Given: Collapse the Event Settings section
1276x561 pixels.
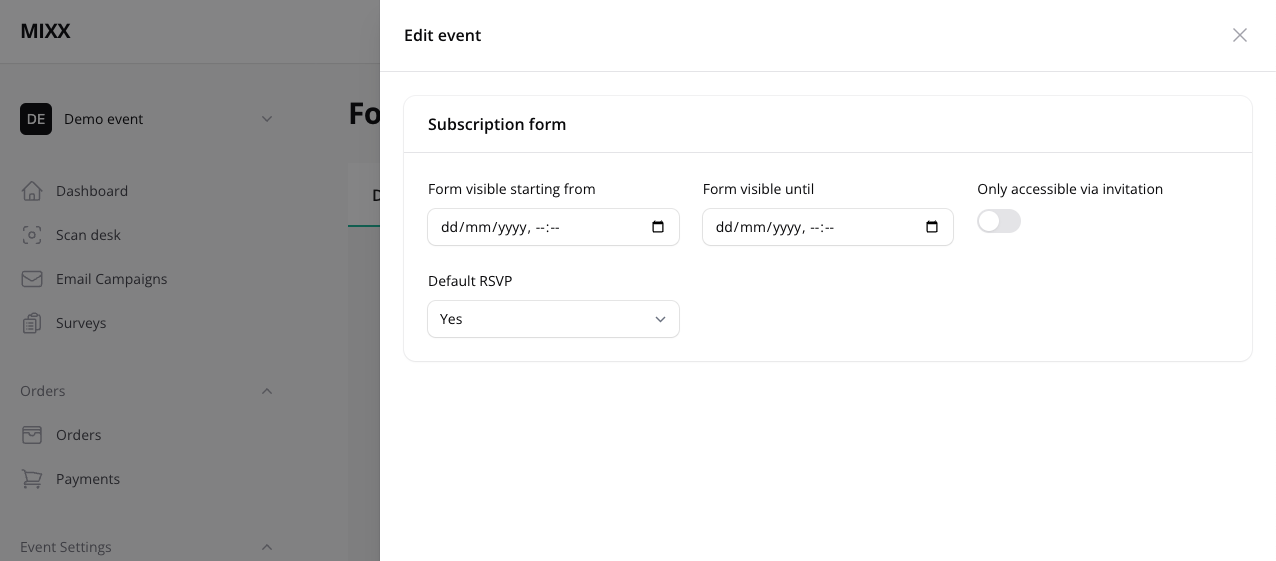Looking at the screenshot, I should [267, 547].
